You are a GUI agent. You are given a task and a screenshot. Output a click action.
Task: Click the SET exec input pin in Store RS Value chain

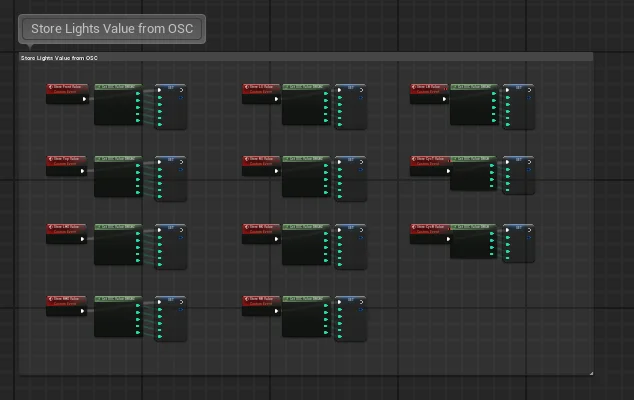[x=339, y=162]
